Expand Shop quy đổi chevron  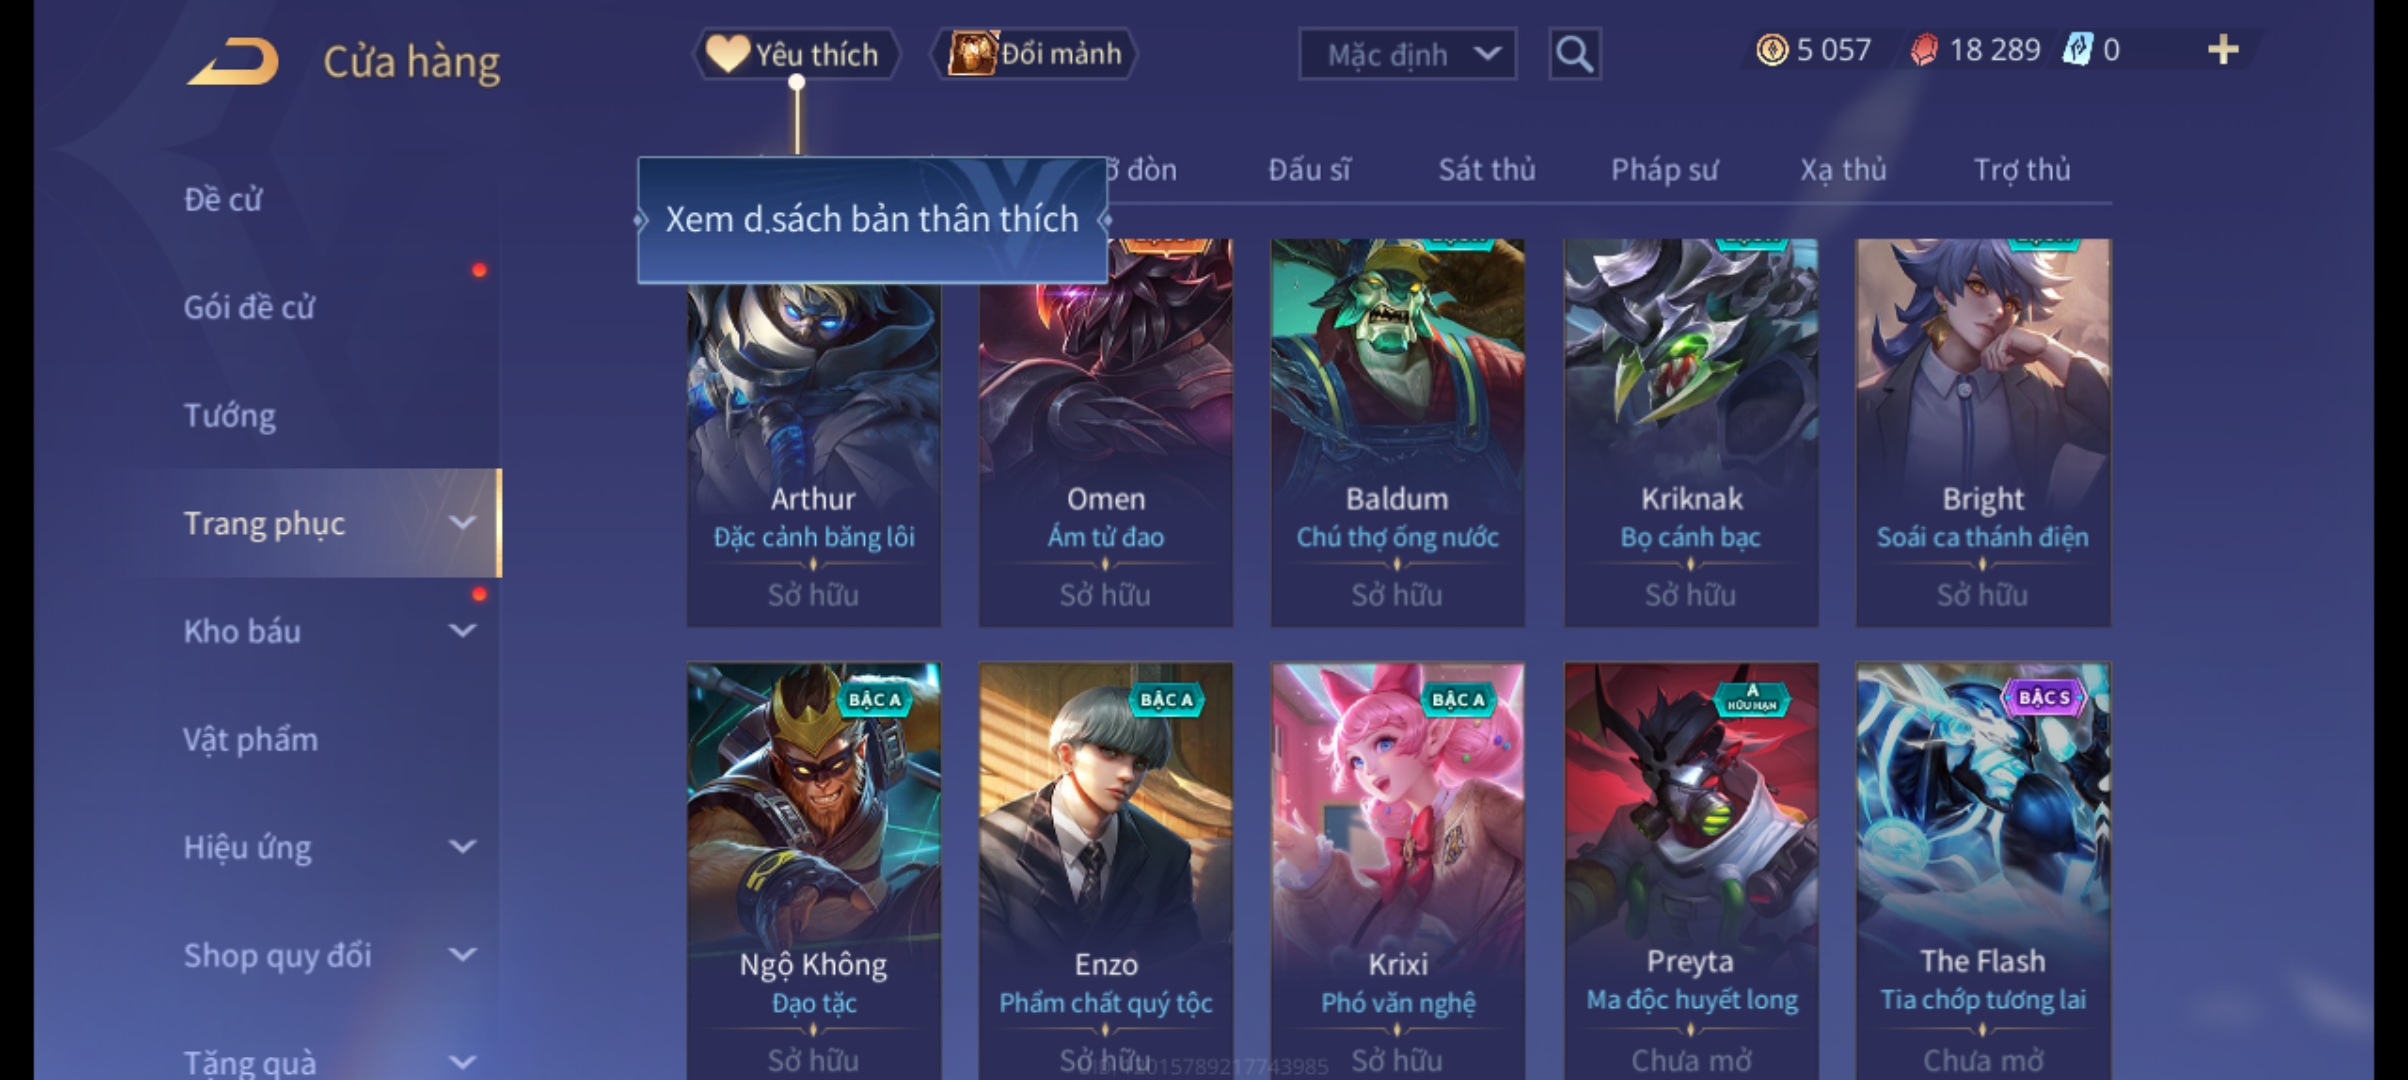point(462,955)
